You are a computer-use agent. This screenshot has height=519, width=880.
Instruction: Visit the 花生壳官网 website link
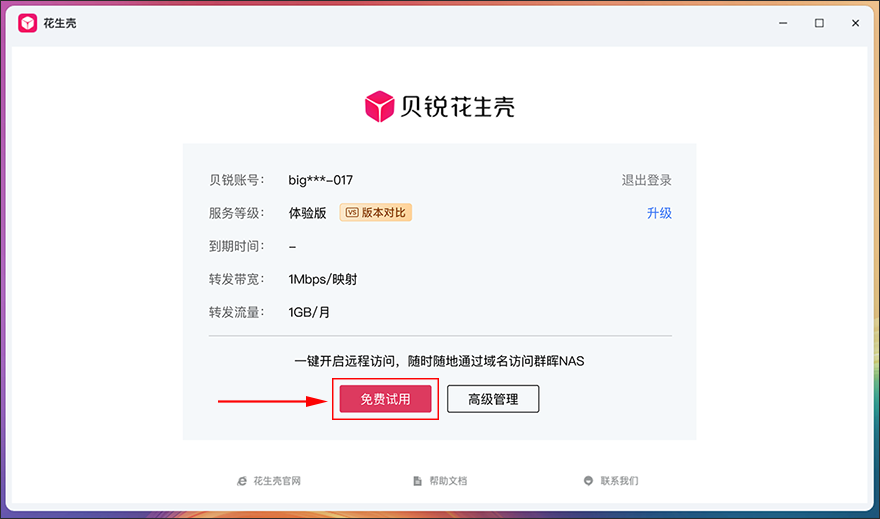pyautogui.click(x=277, y=481)
